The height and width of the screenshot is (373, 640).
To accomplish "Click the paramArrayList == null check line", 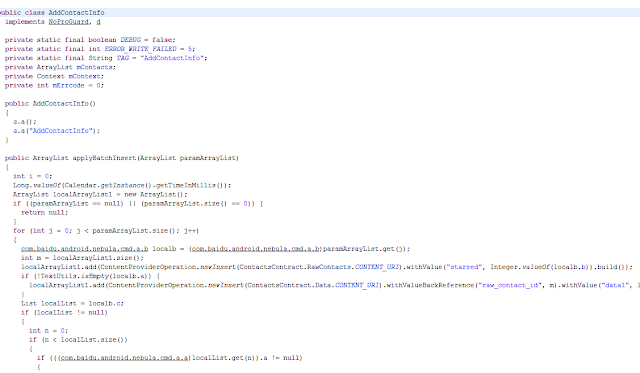I will click(138, 203).
